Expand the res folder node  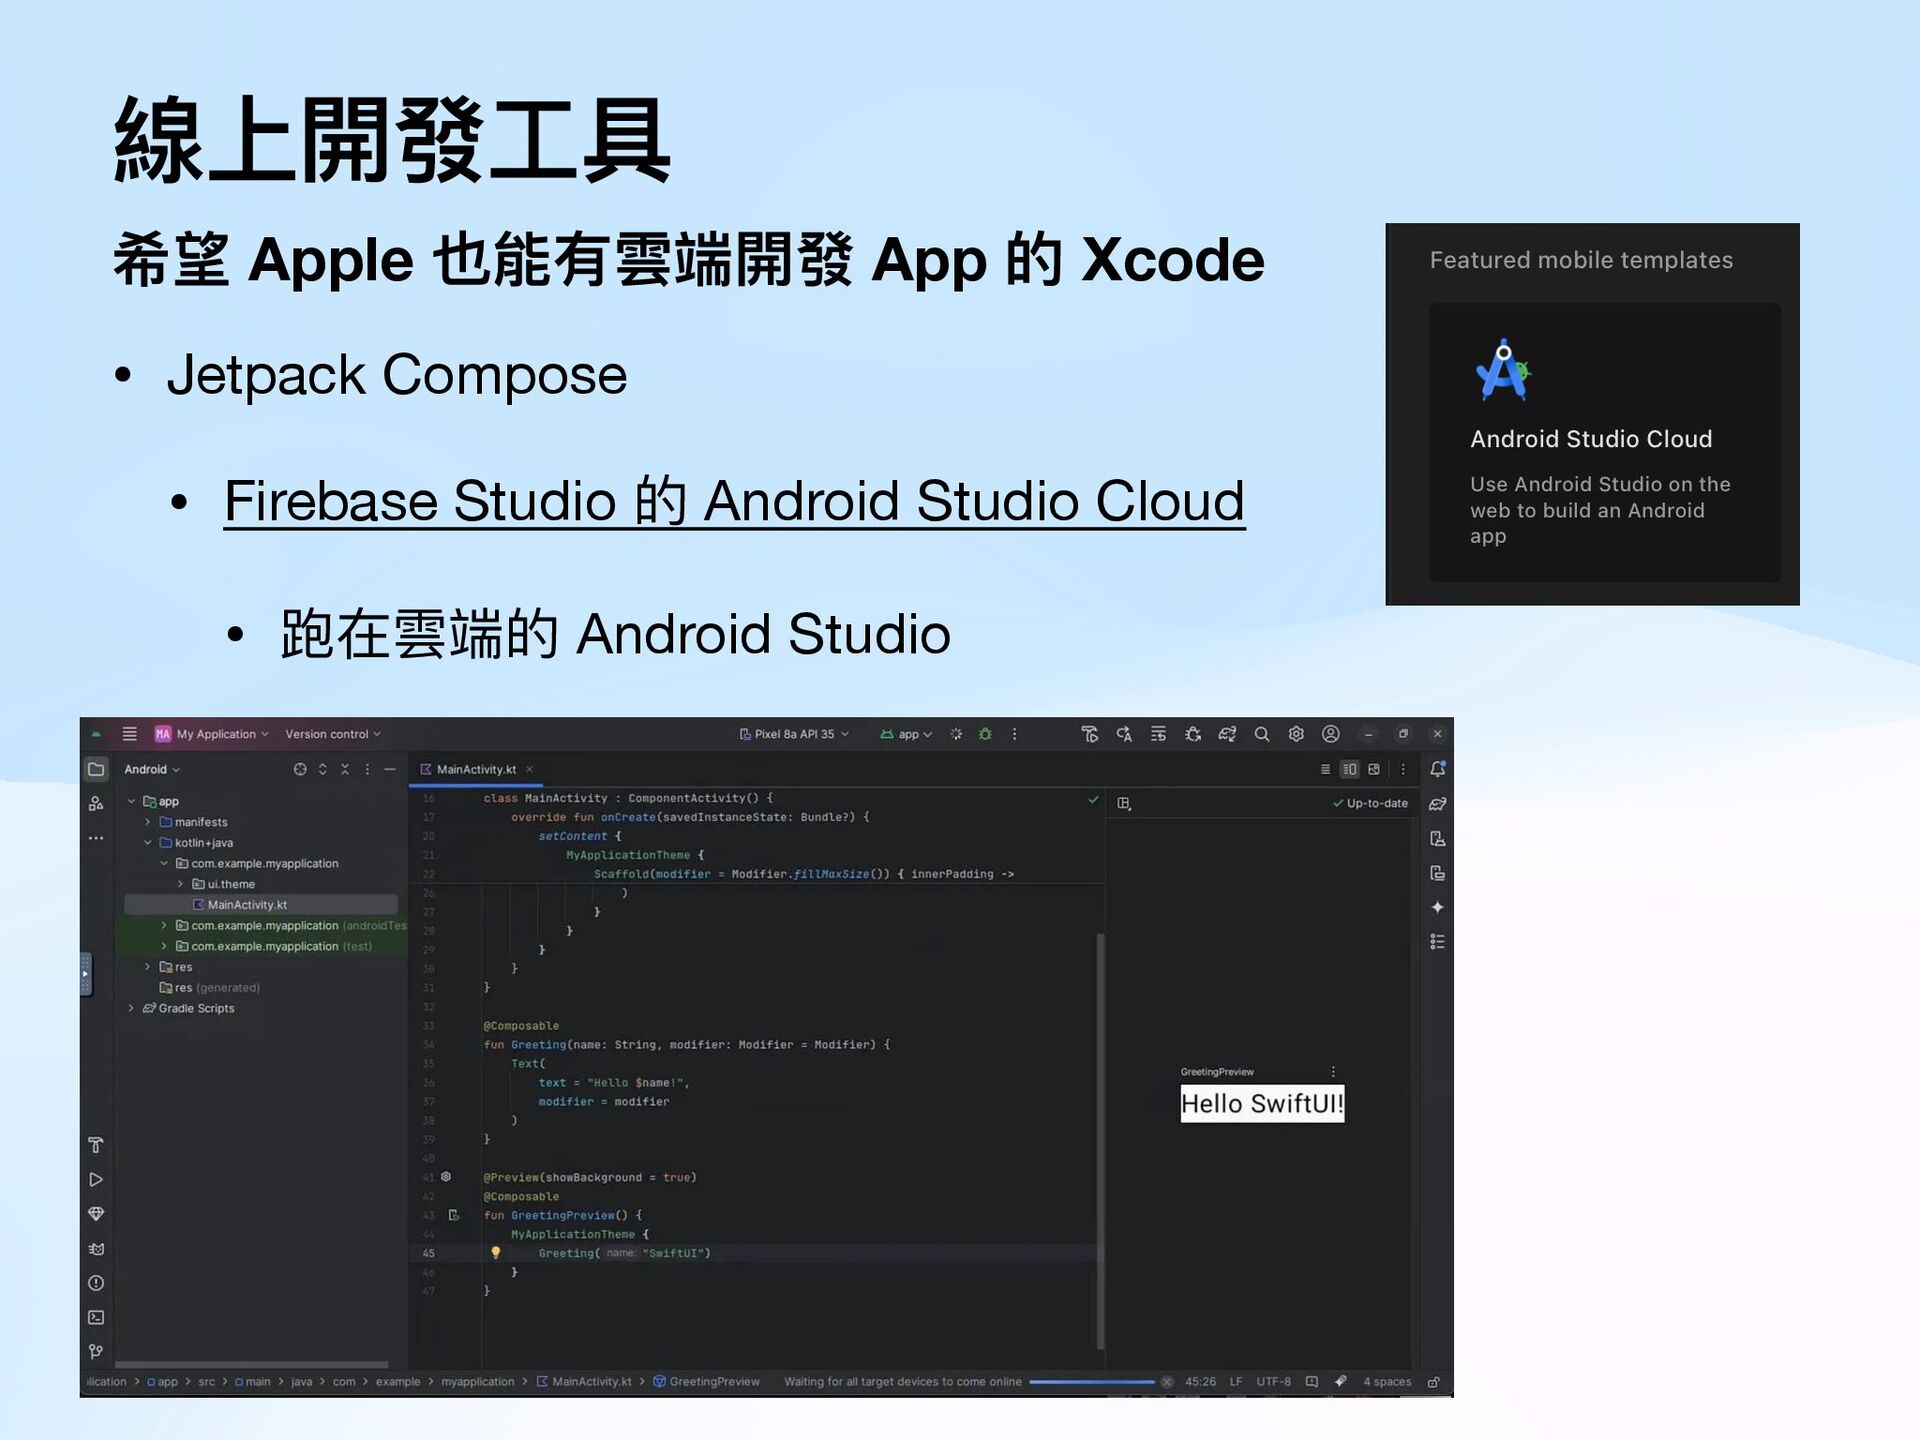click(x=147, y=967)
